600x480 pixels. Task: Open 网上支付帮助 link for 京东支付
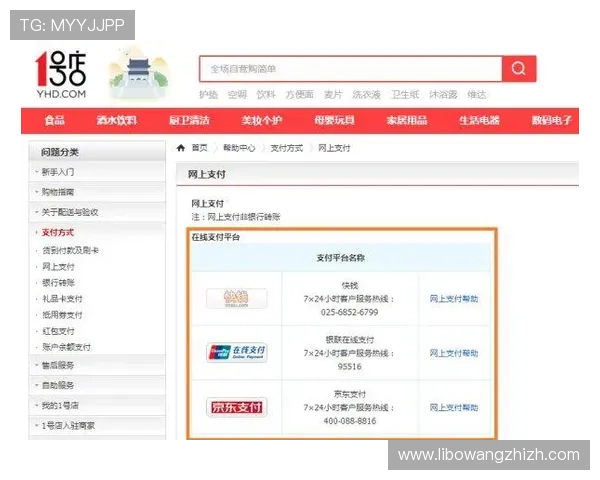coord(454,407)
